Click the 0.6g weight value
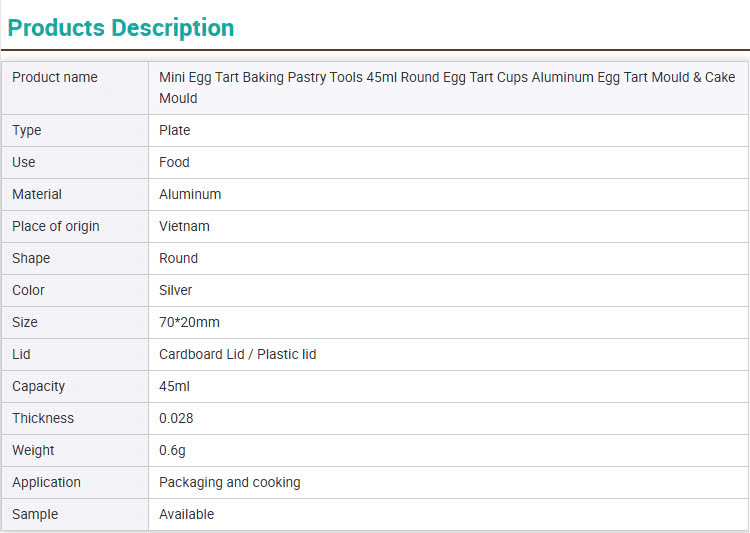 [172, 450]
